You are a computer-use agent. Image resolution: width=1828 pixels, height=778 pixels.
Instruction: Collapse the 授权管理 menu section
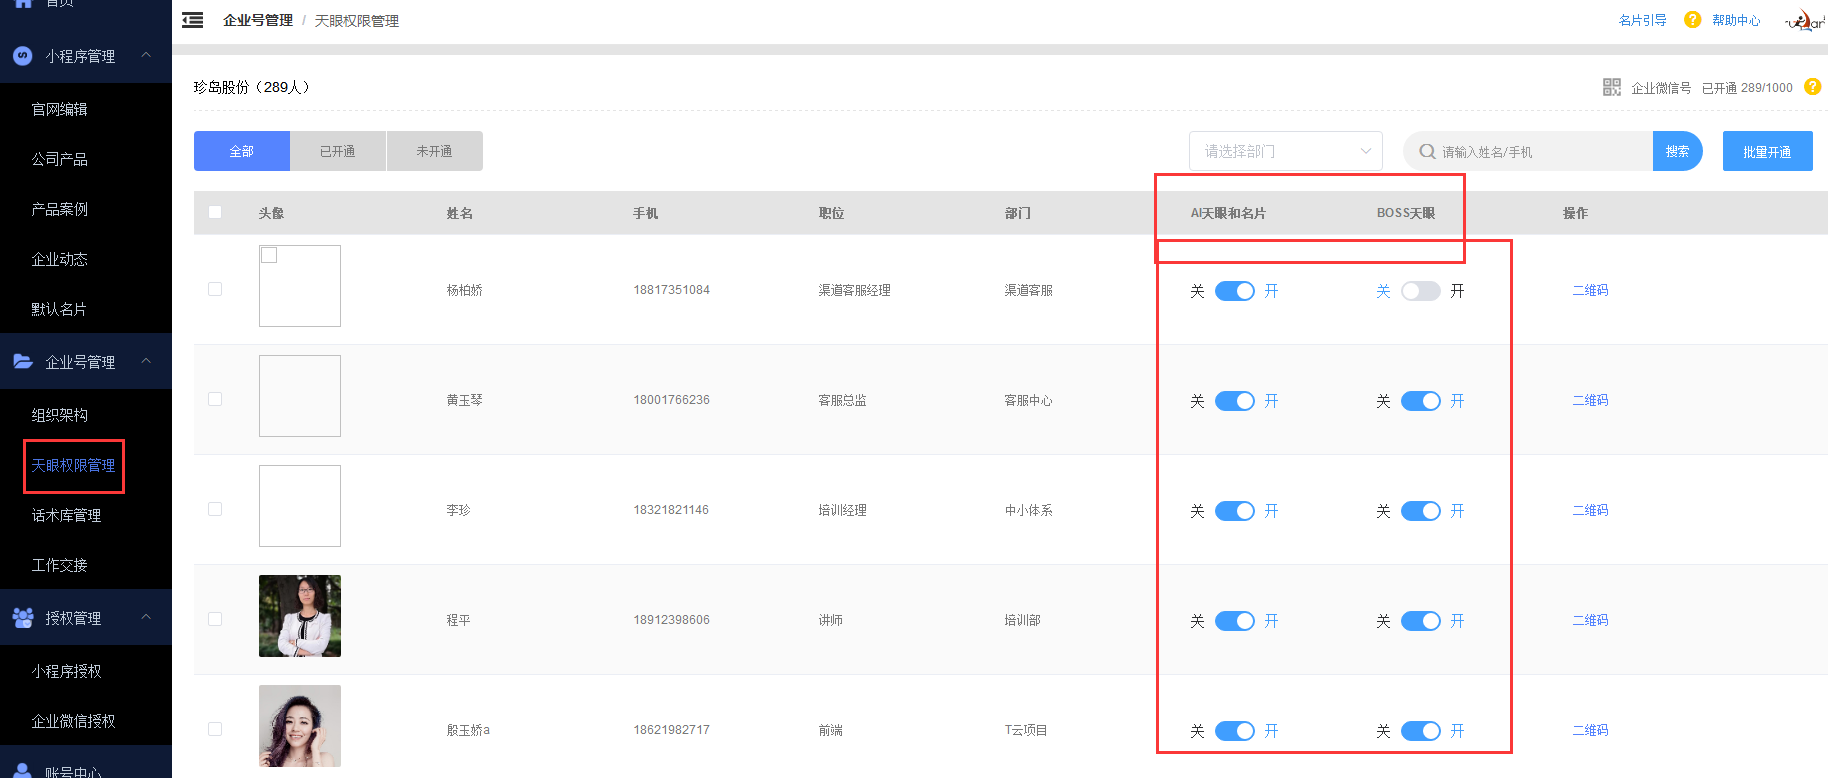pos(146,617)
